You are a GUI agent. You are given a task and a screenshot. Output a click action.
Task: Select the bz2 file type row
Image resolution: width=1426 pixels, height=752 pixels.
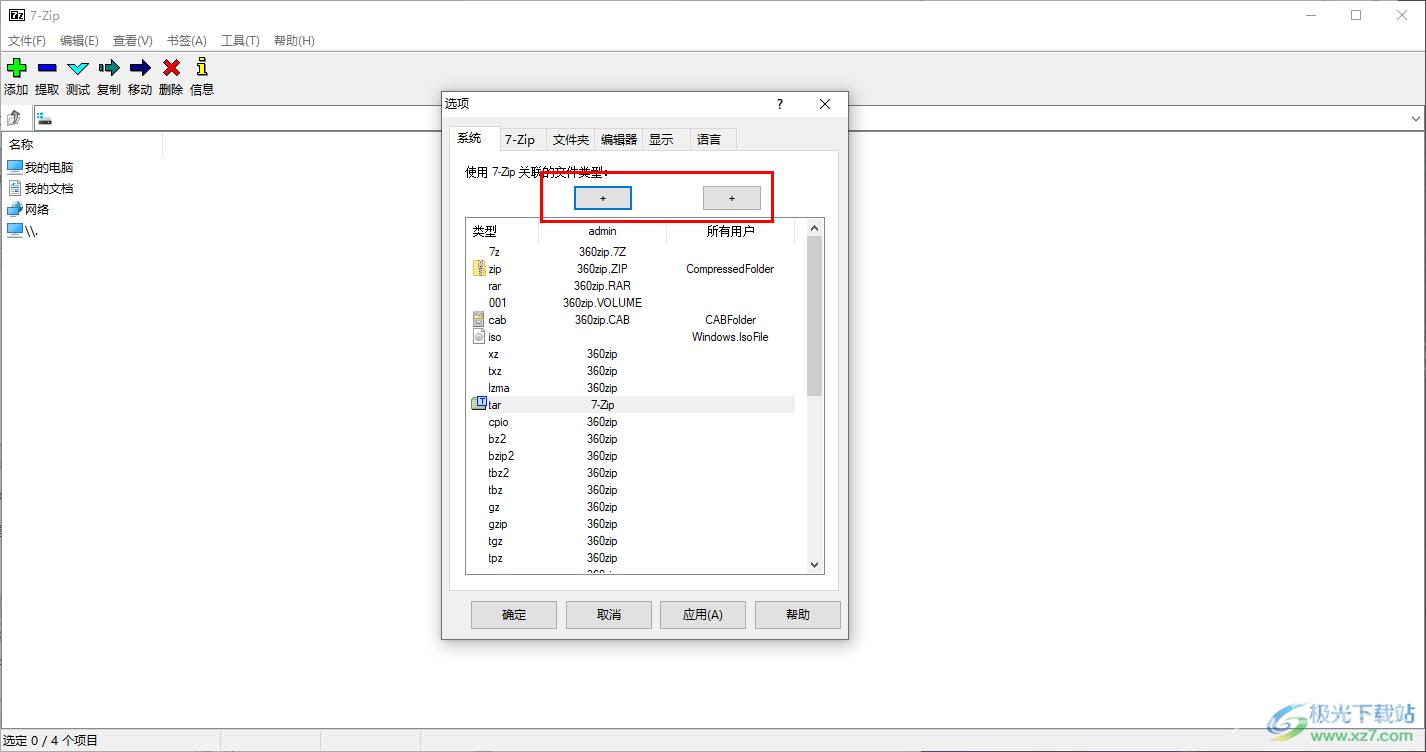coord(632,439)
